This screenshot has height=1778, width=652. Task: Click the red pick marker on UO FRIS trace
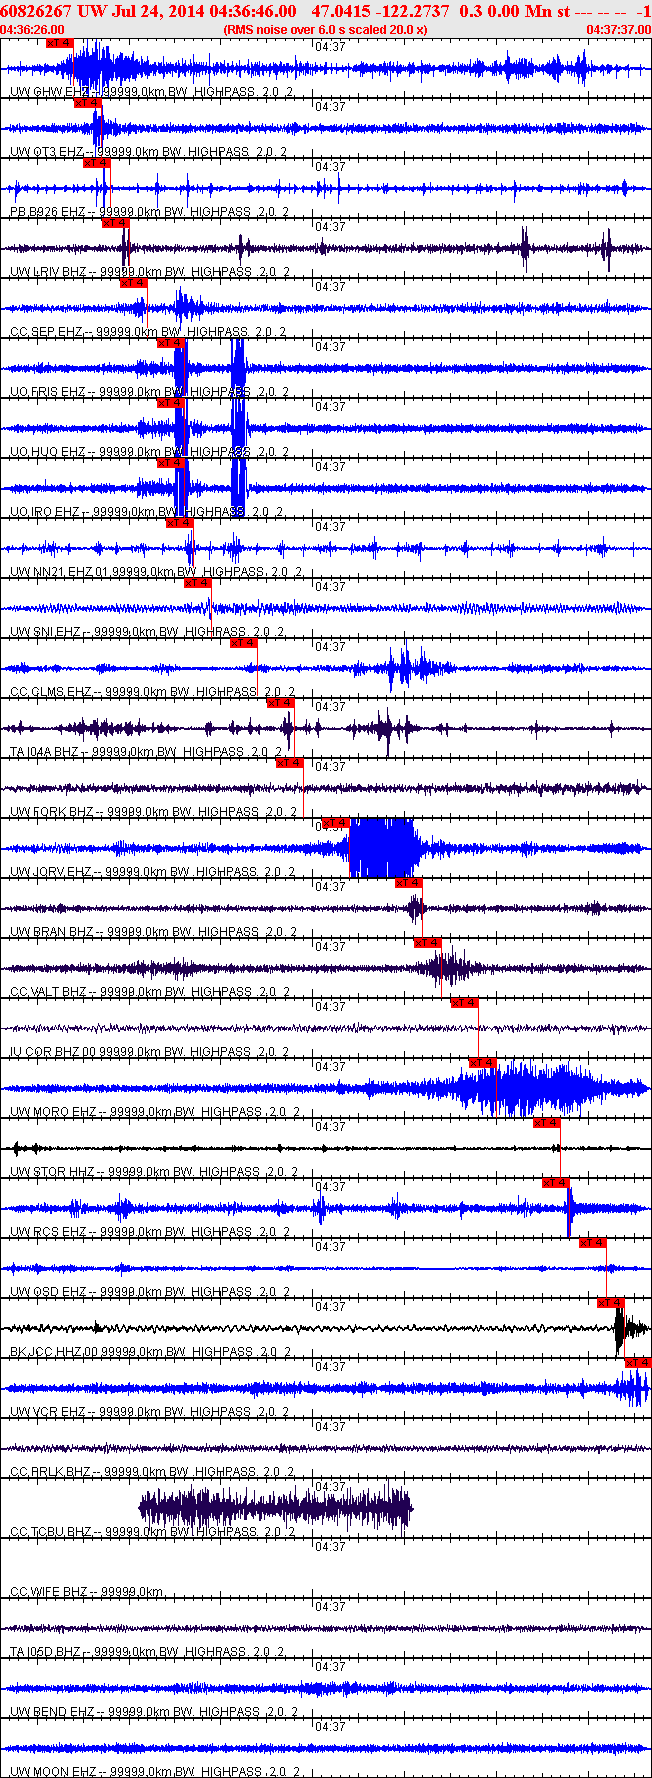[171, 343]
